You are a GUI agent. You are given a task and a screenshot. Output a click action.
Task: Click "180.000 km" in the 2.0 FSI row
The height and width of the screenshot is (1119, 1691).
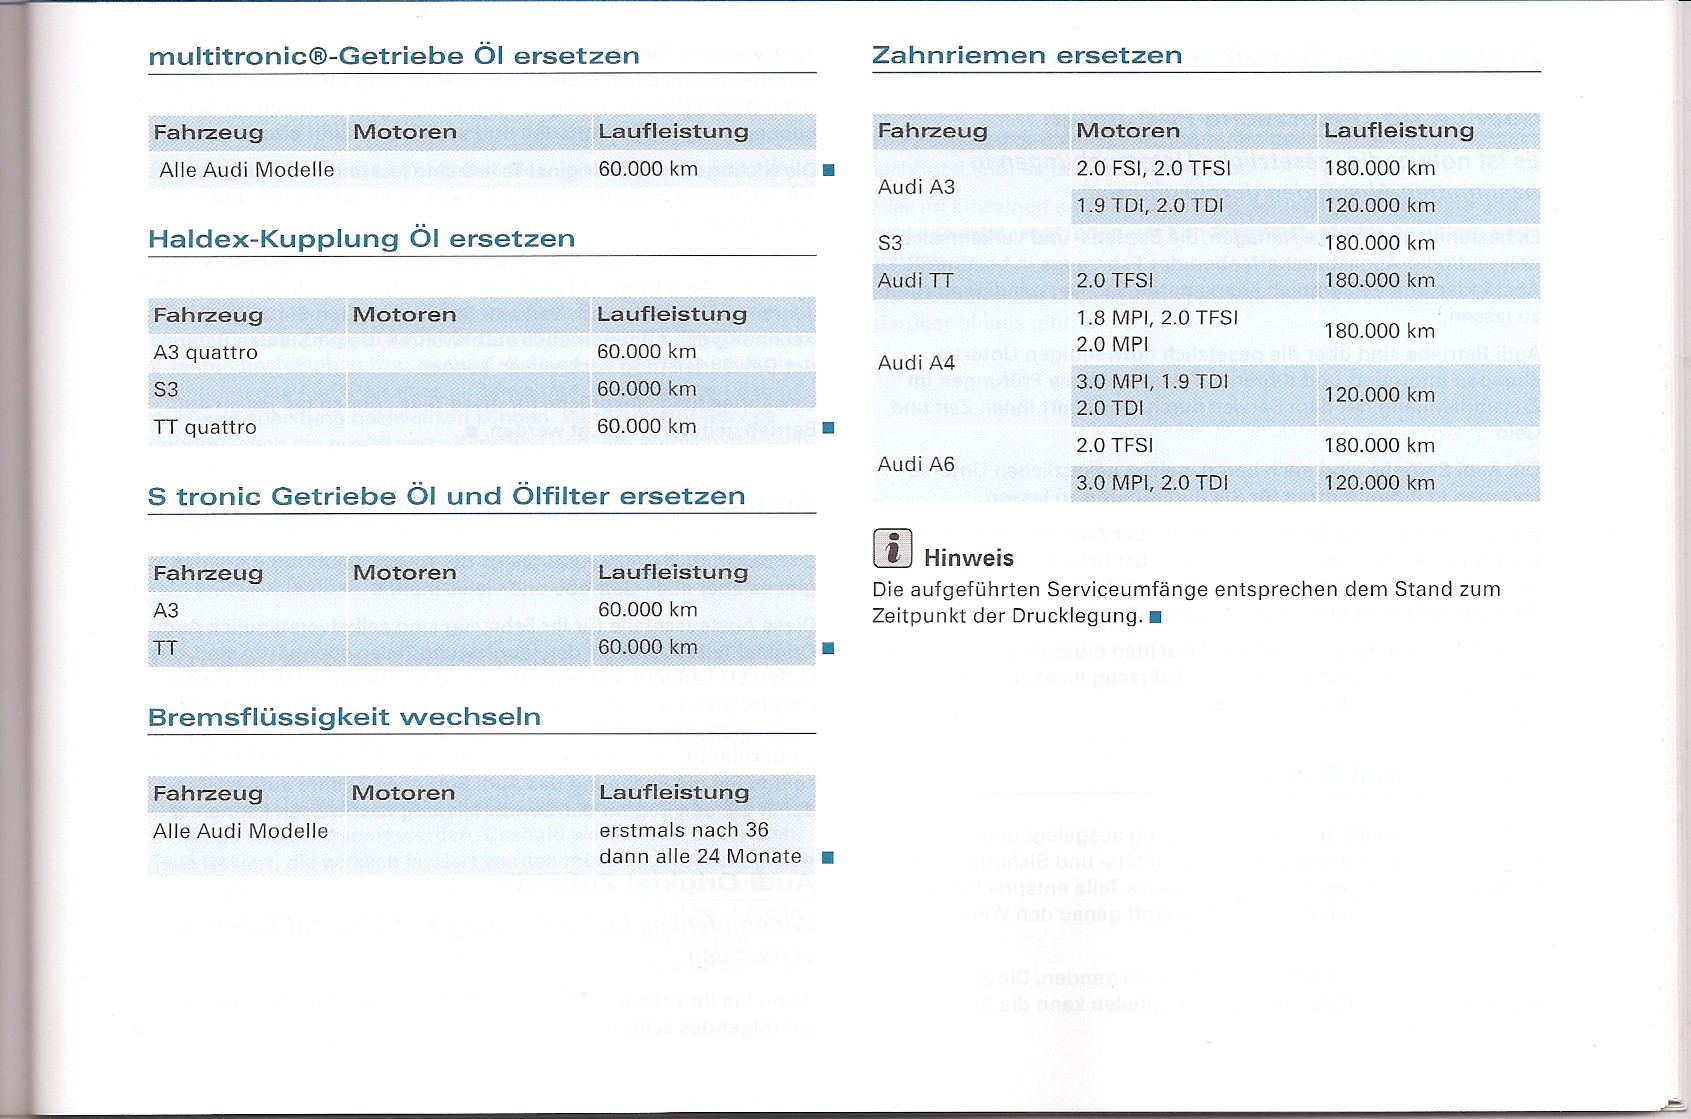(1380, 168)
